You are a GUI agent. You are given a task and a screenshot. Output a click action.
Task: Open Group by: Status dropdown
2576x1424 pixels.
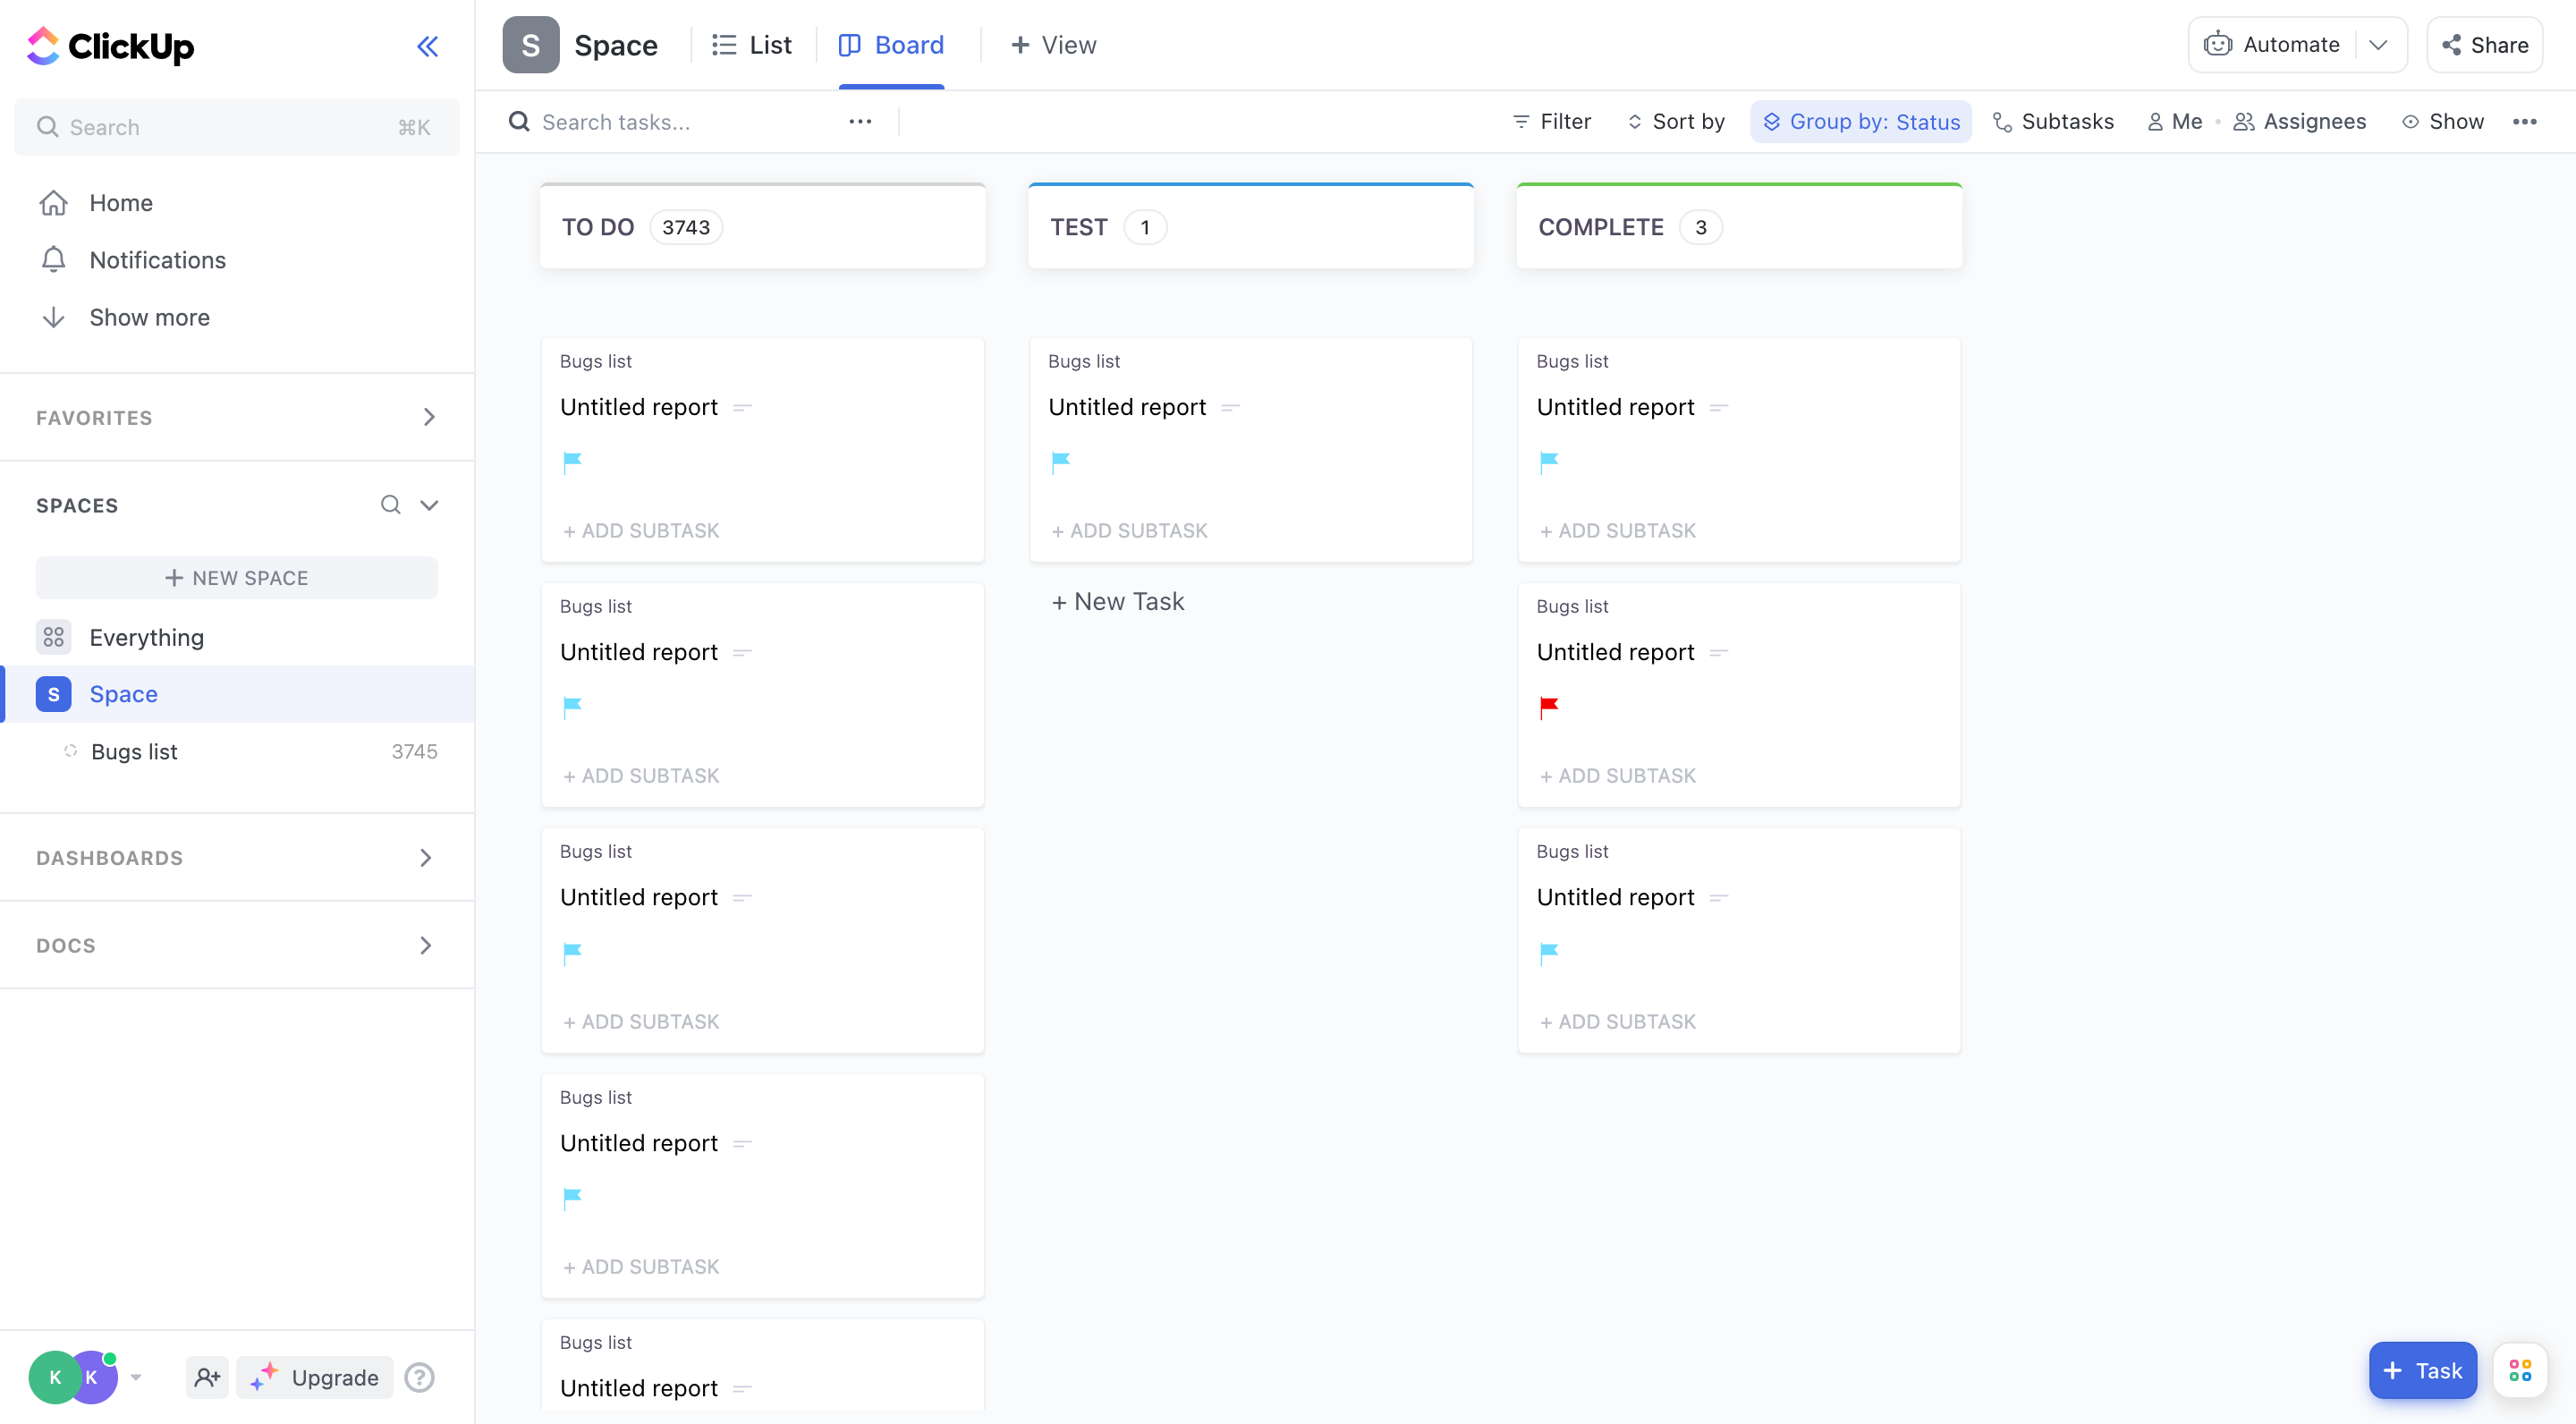pyautogui.click(x=1861, y=122)
